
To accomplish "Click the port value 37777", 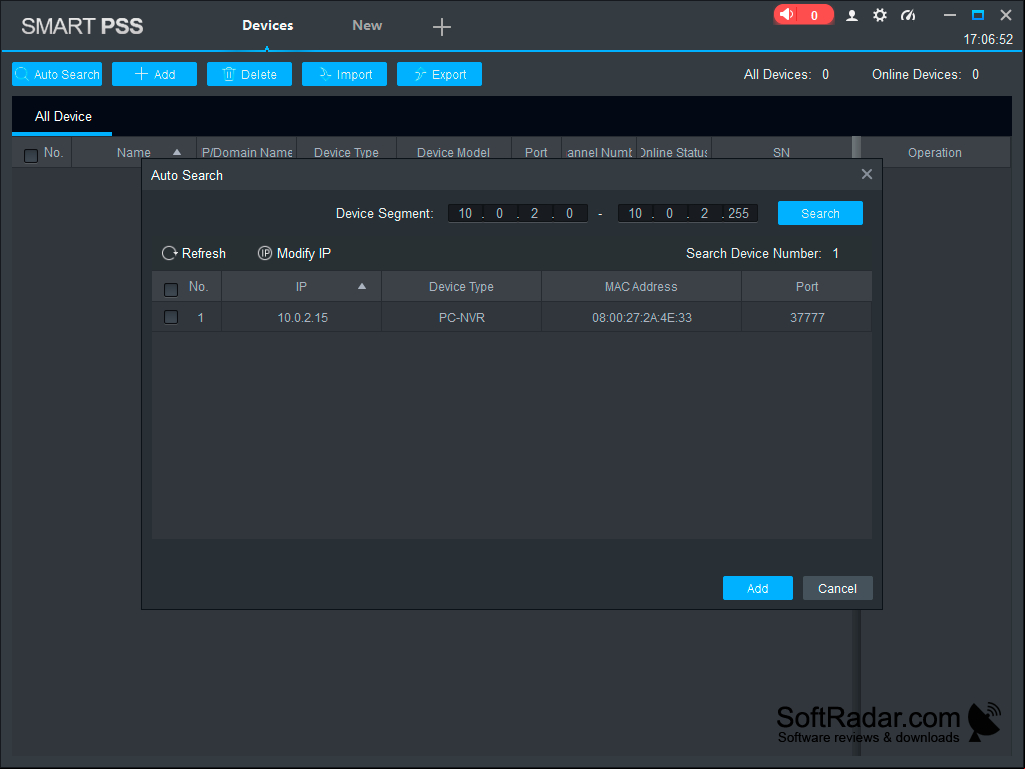I will tap(807, 317).
